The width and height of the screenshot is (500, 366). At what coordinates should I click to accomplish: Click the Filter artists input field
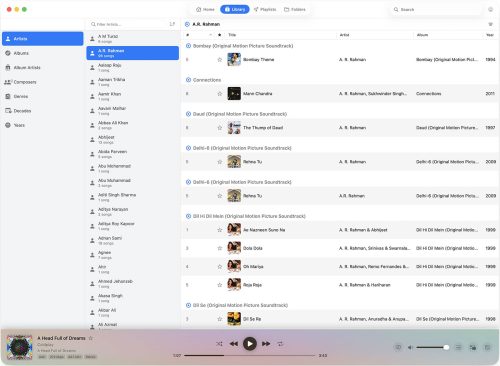(128, 24)
